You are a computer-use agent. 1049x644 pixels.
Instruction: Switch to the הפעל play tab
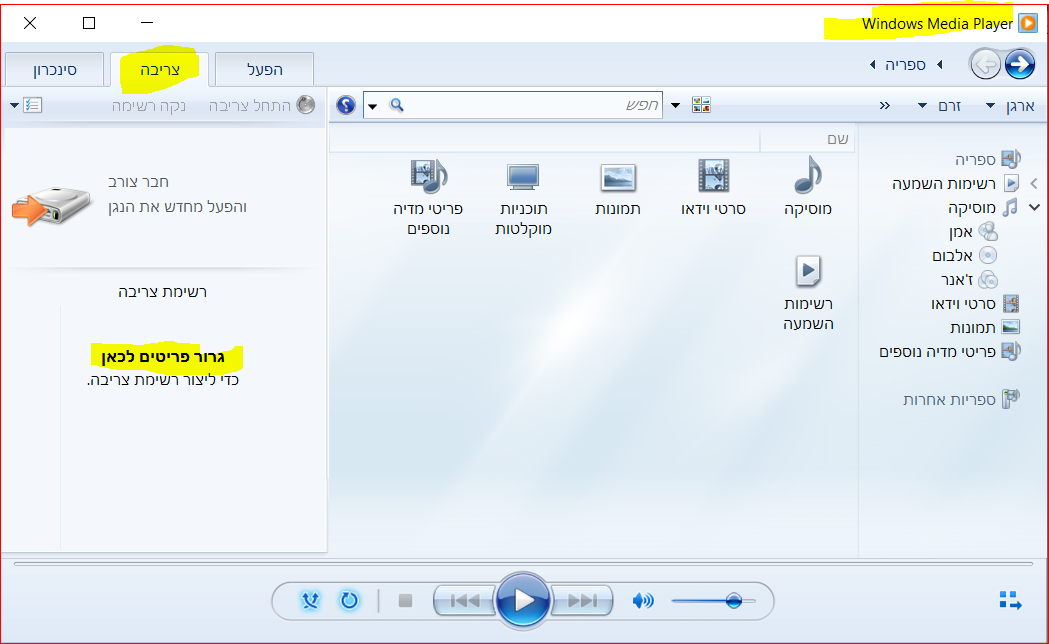265,70
